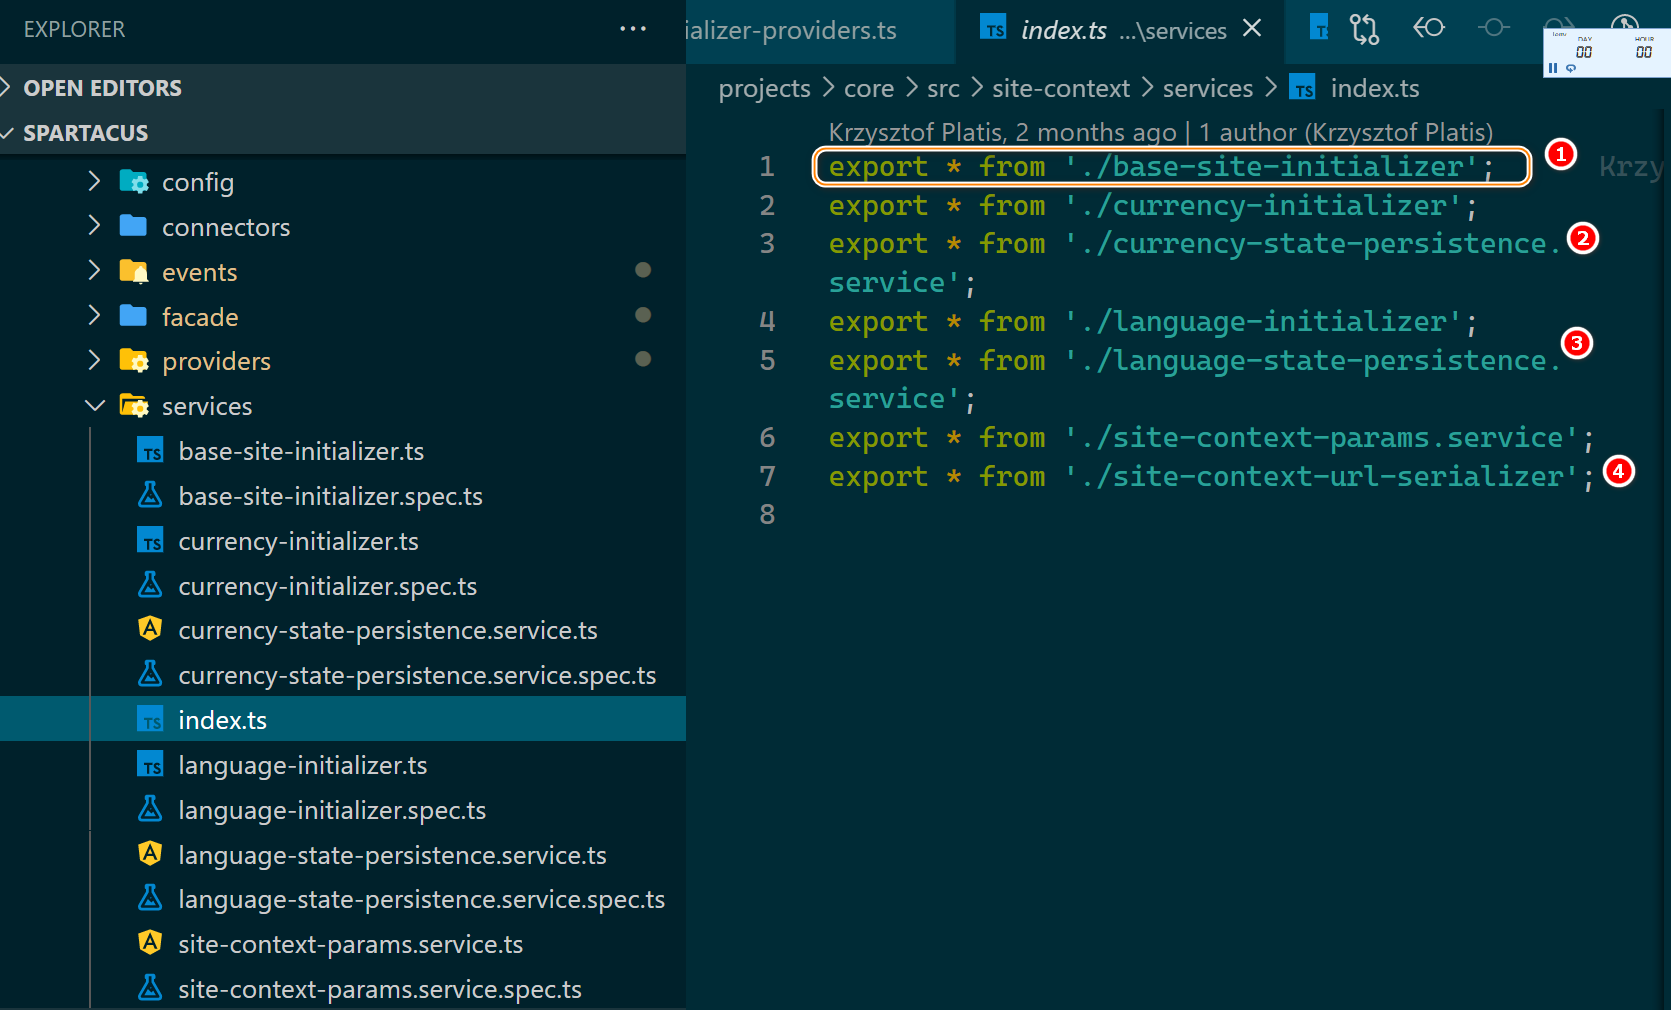Click line number 8 in the gutter
This screenshot has height=1010, width=1671.
pos(767,514)
